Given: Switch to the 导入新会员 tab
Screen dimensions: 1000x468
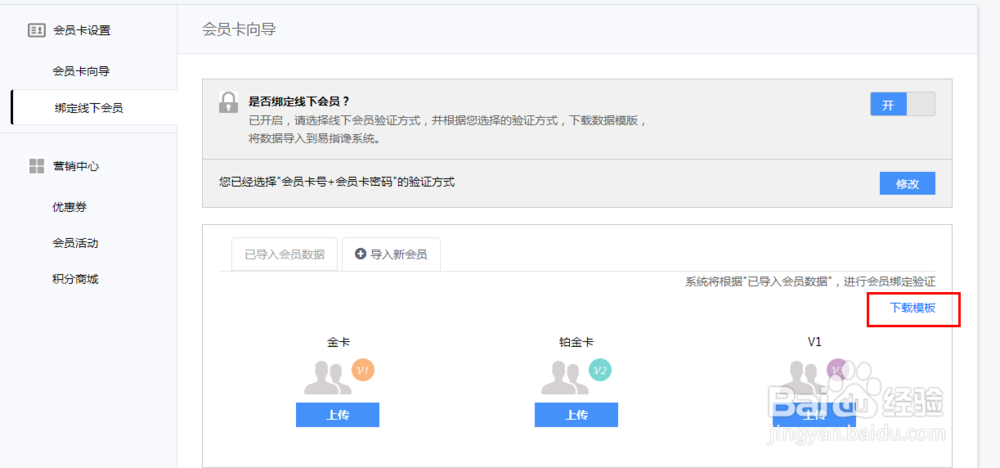Looking at the screenshot, I should (391, 255).
